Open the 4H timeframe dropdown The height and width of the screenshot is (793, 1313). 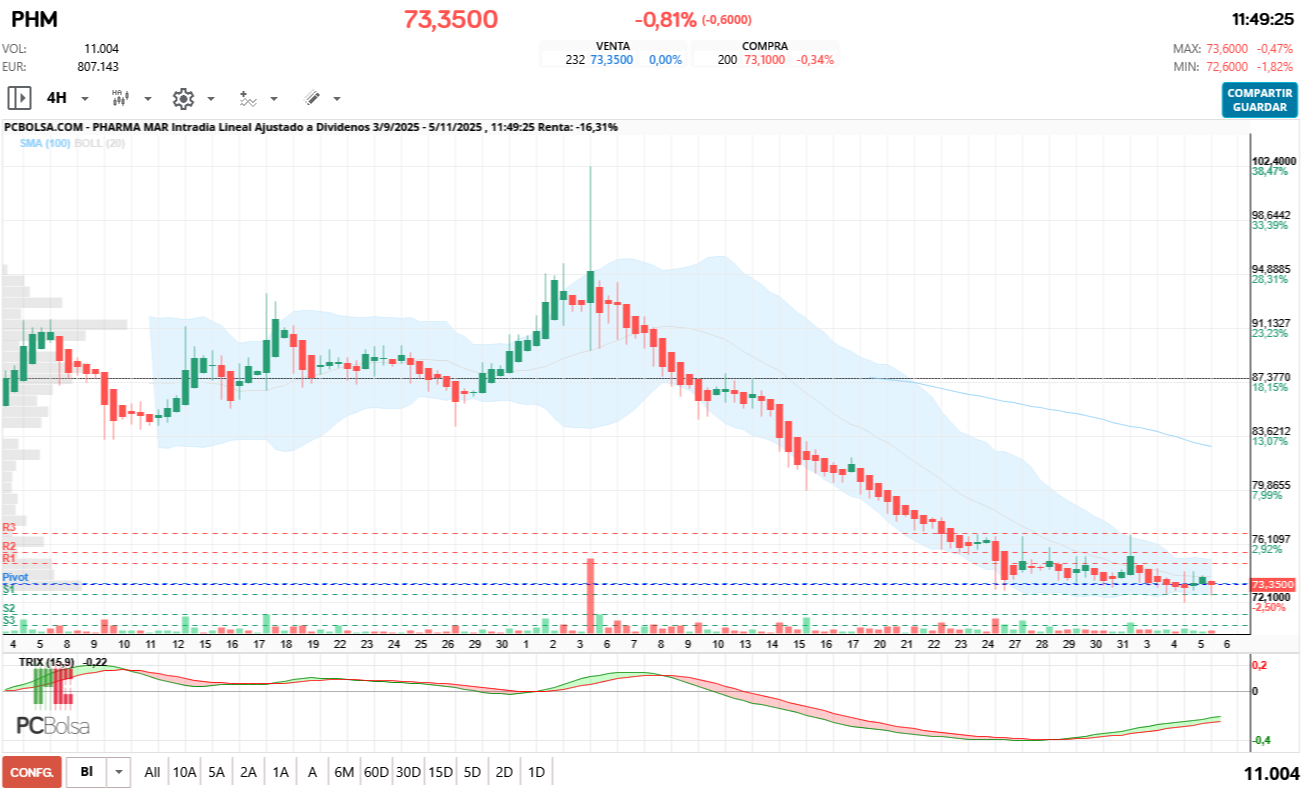click(84, 97)
